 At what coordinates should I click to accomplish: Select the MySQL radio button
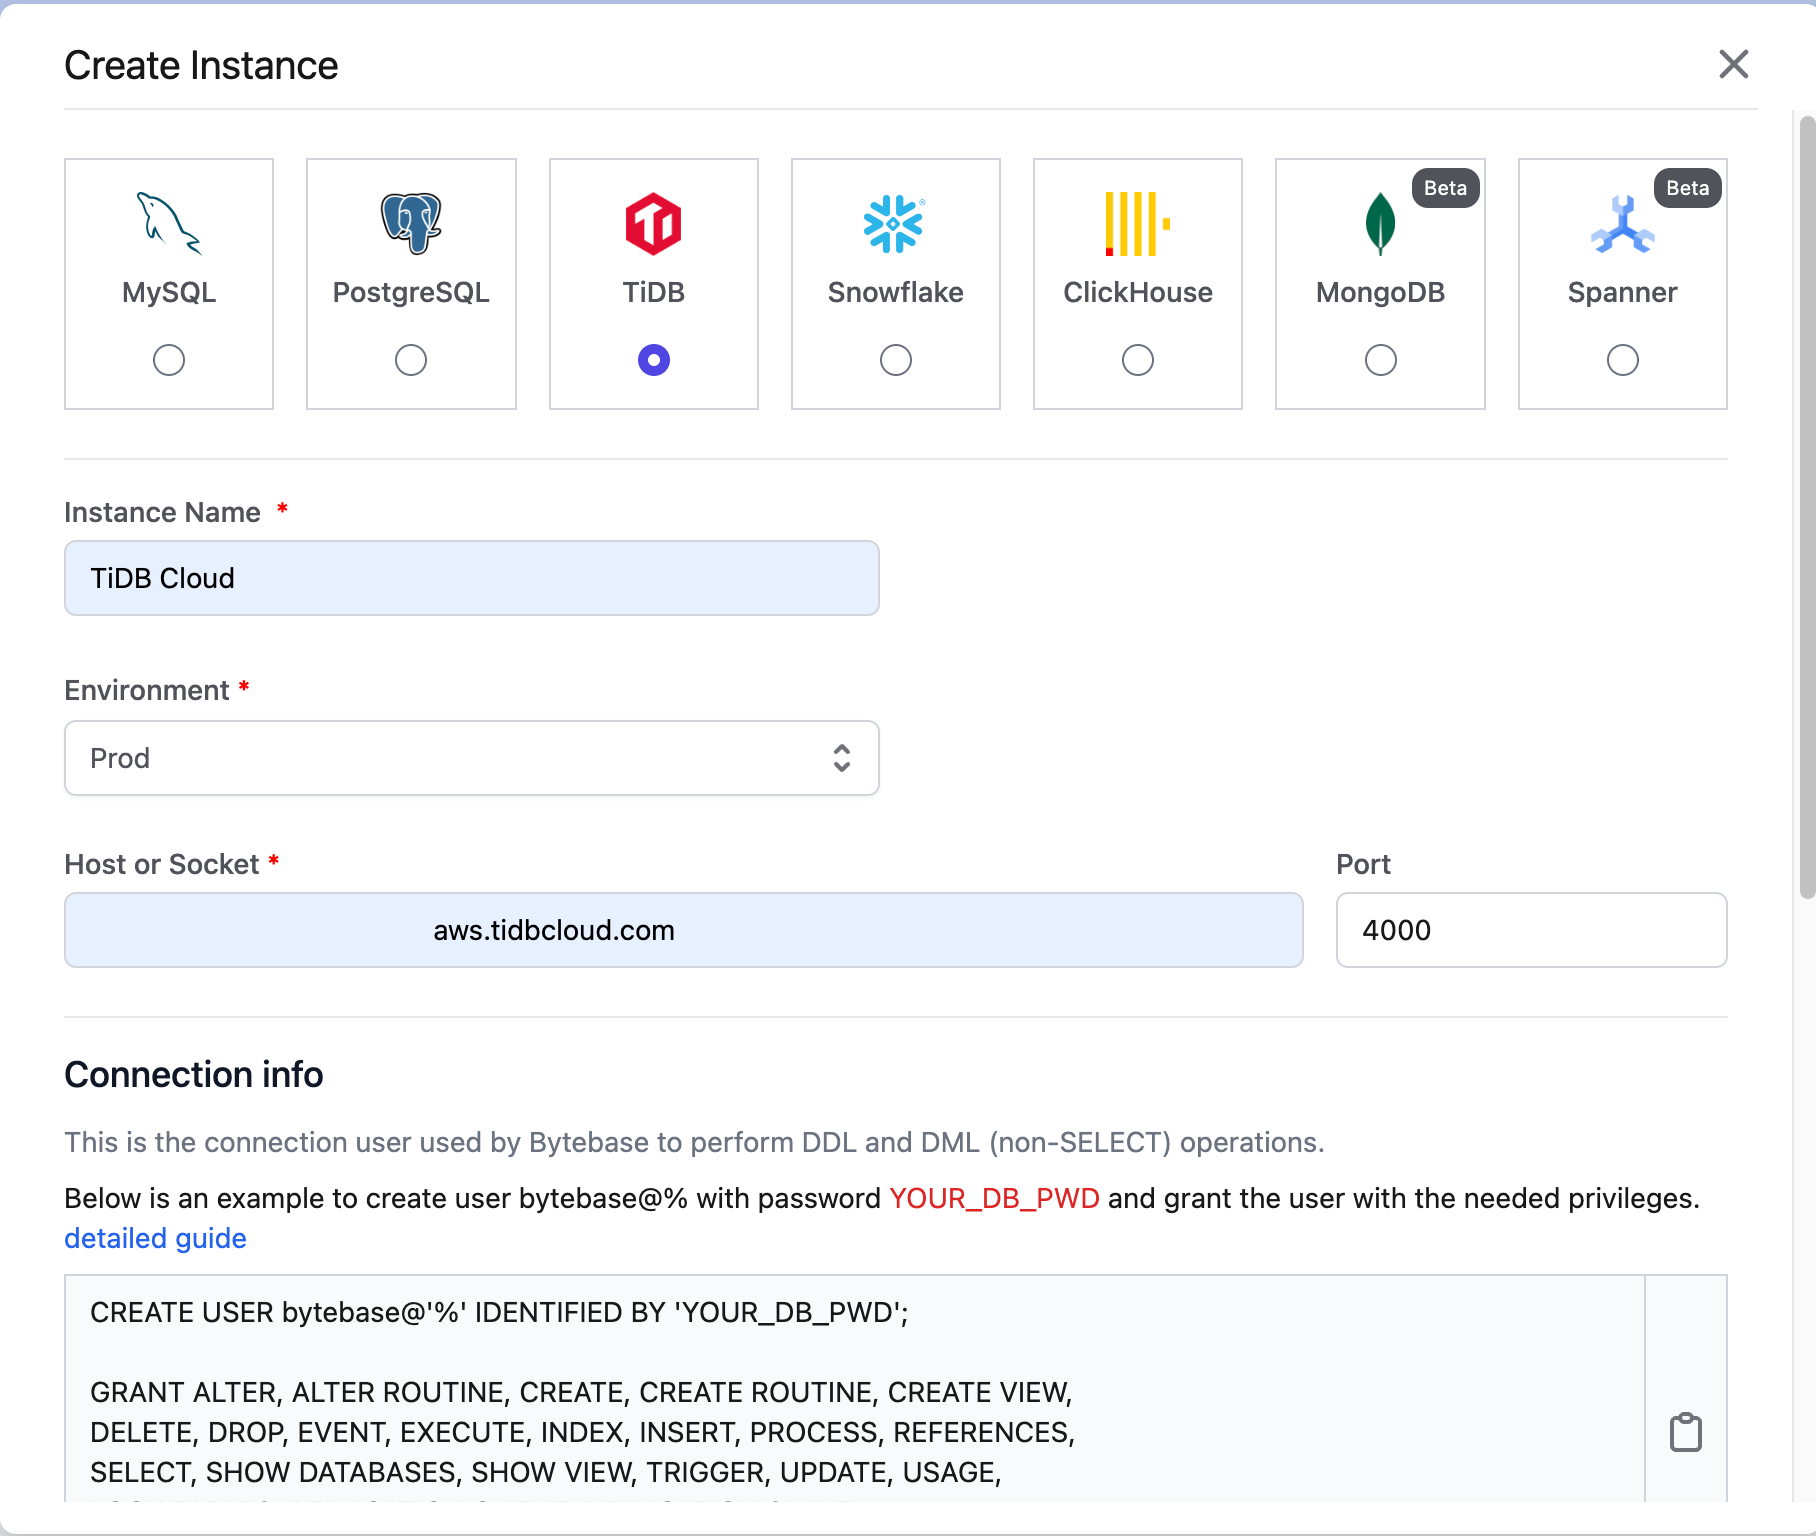[x=168, y=359]
